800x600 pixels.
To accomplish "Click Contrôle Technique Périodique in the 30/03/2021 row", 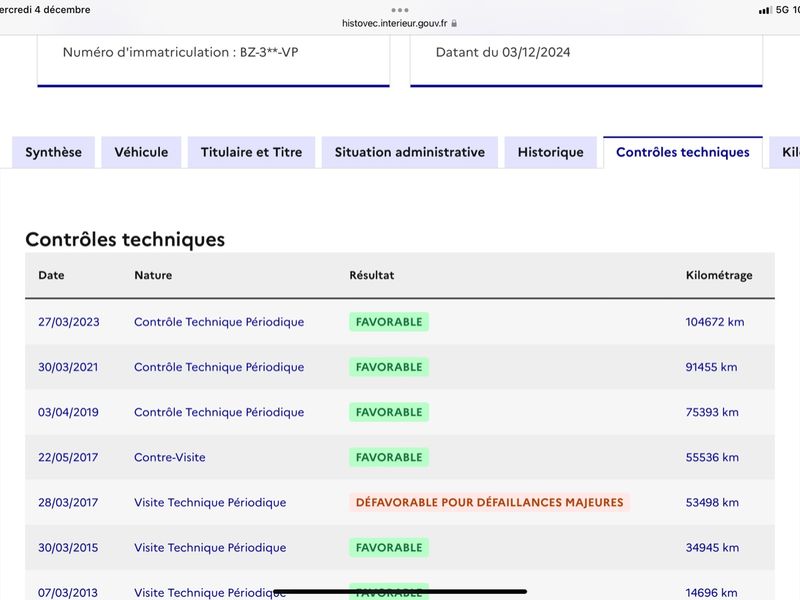I will tap(219, 367).
